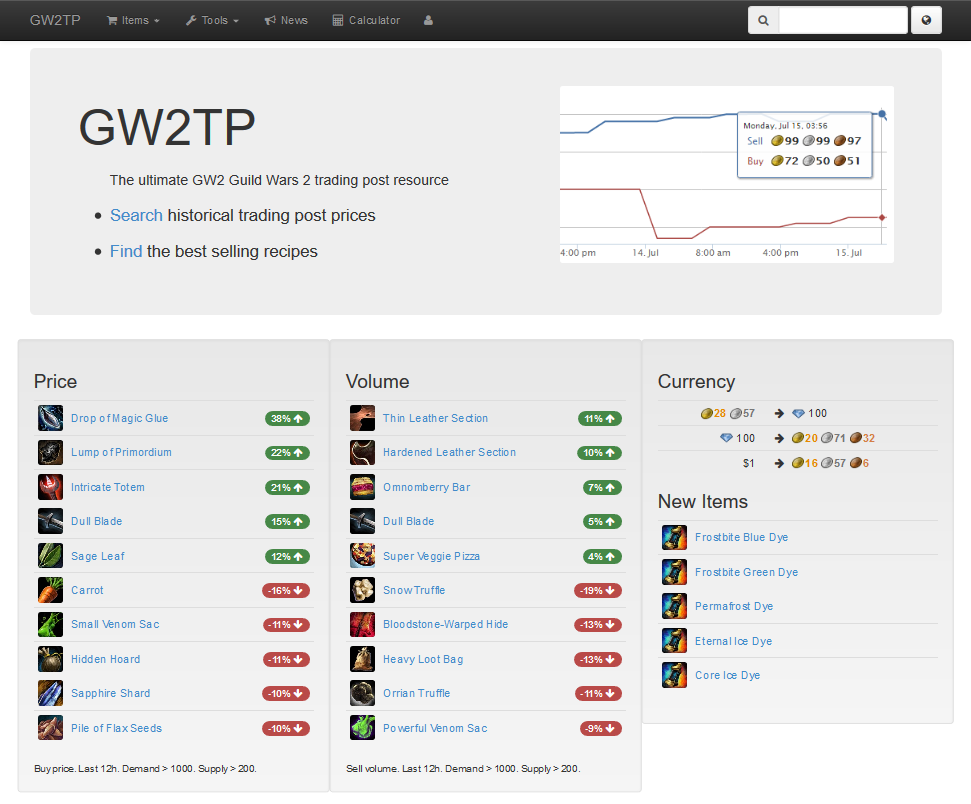This screenshot has height=804, width=971.
Task: Open the Calculator page
Action: click(x=366, y=20)
